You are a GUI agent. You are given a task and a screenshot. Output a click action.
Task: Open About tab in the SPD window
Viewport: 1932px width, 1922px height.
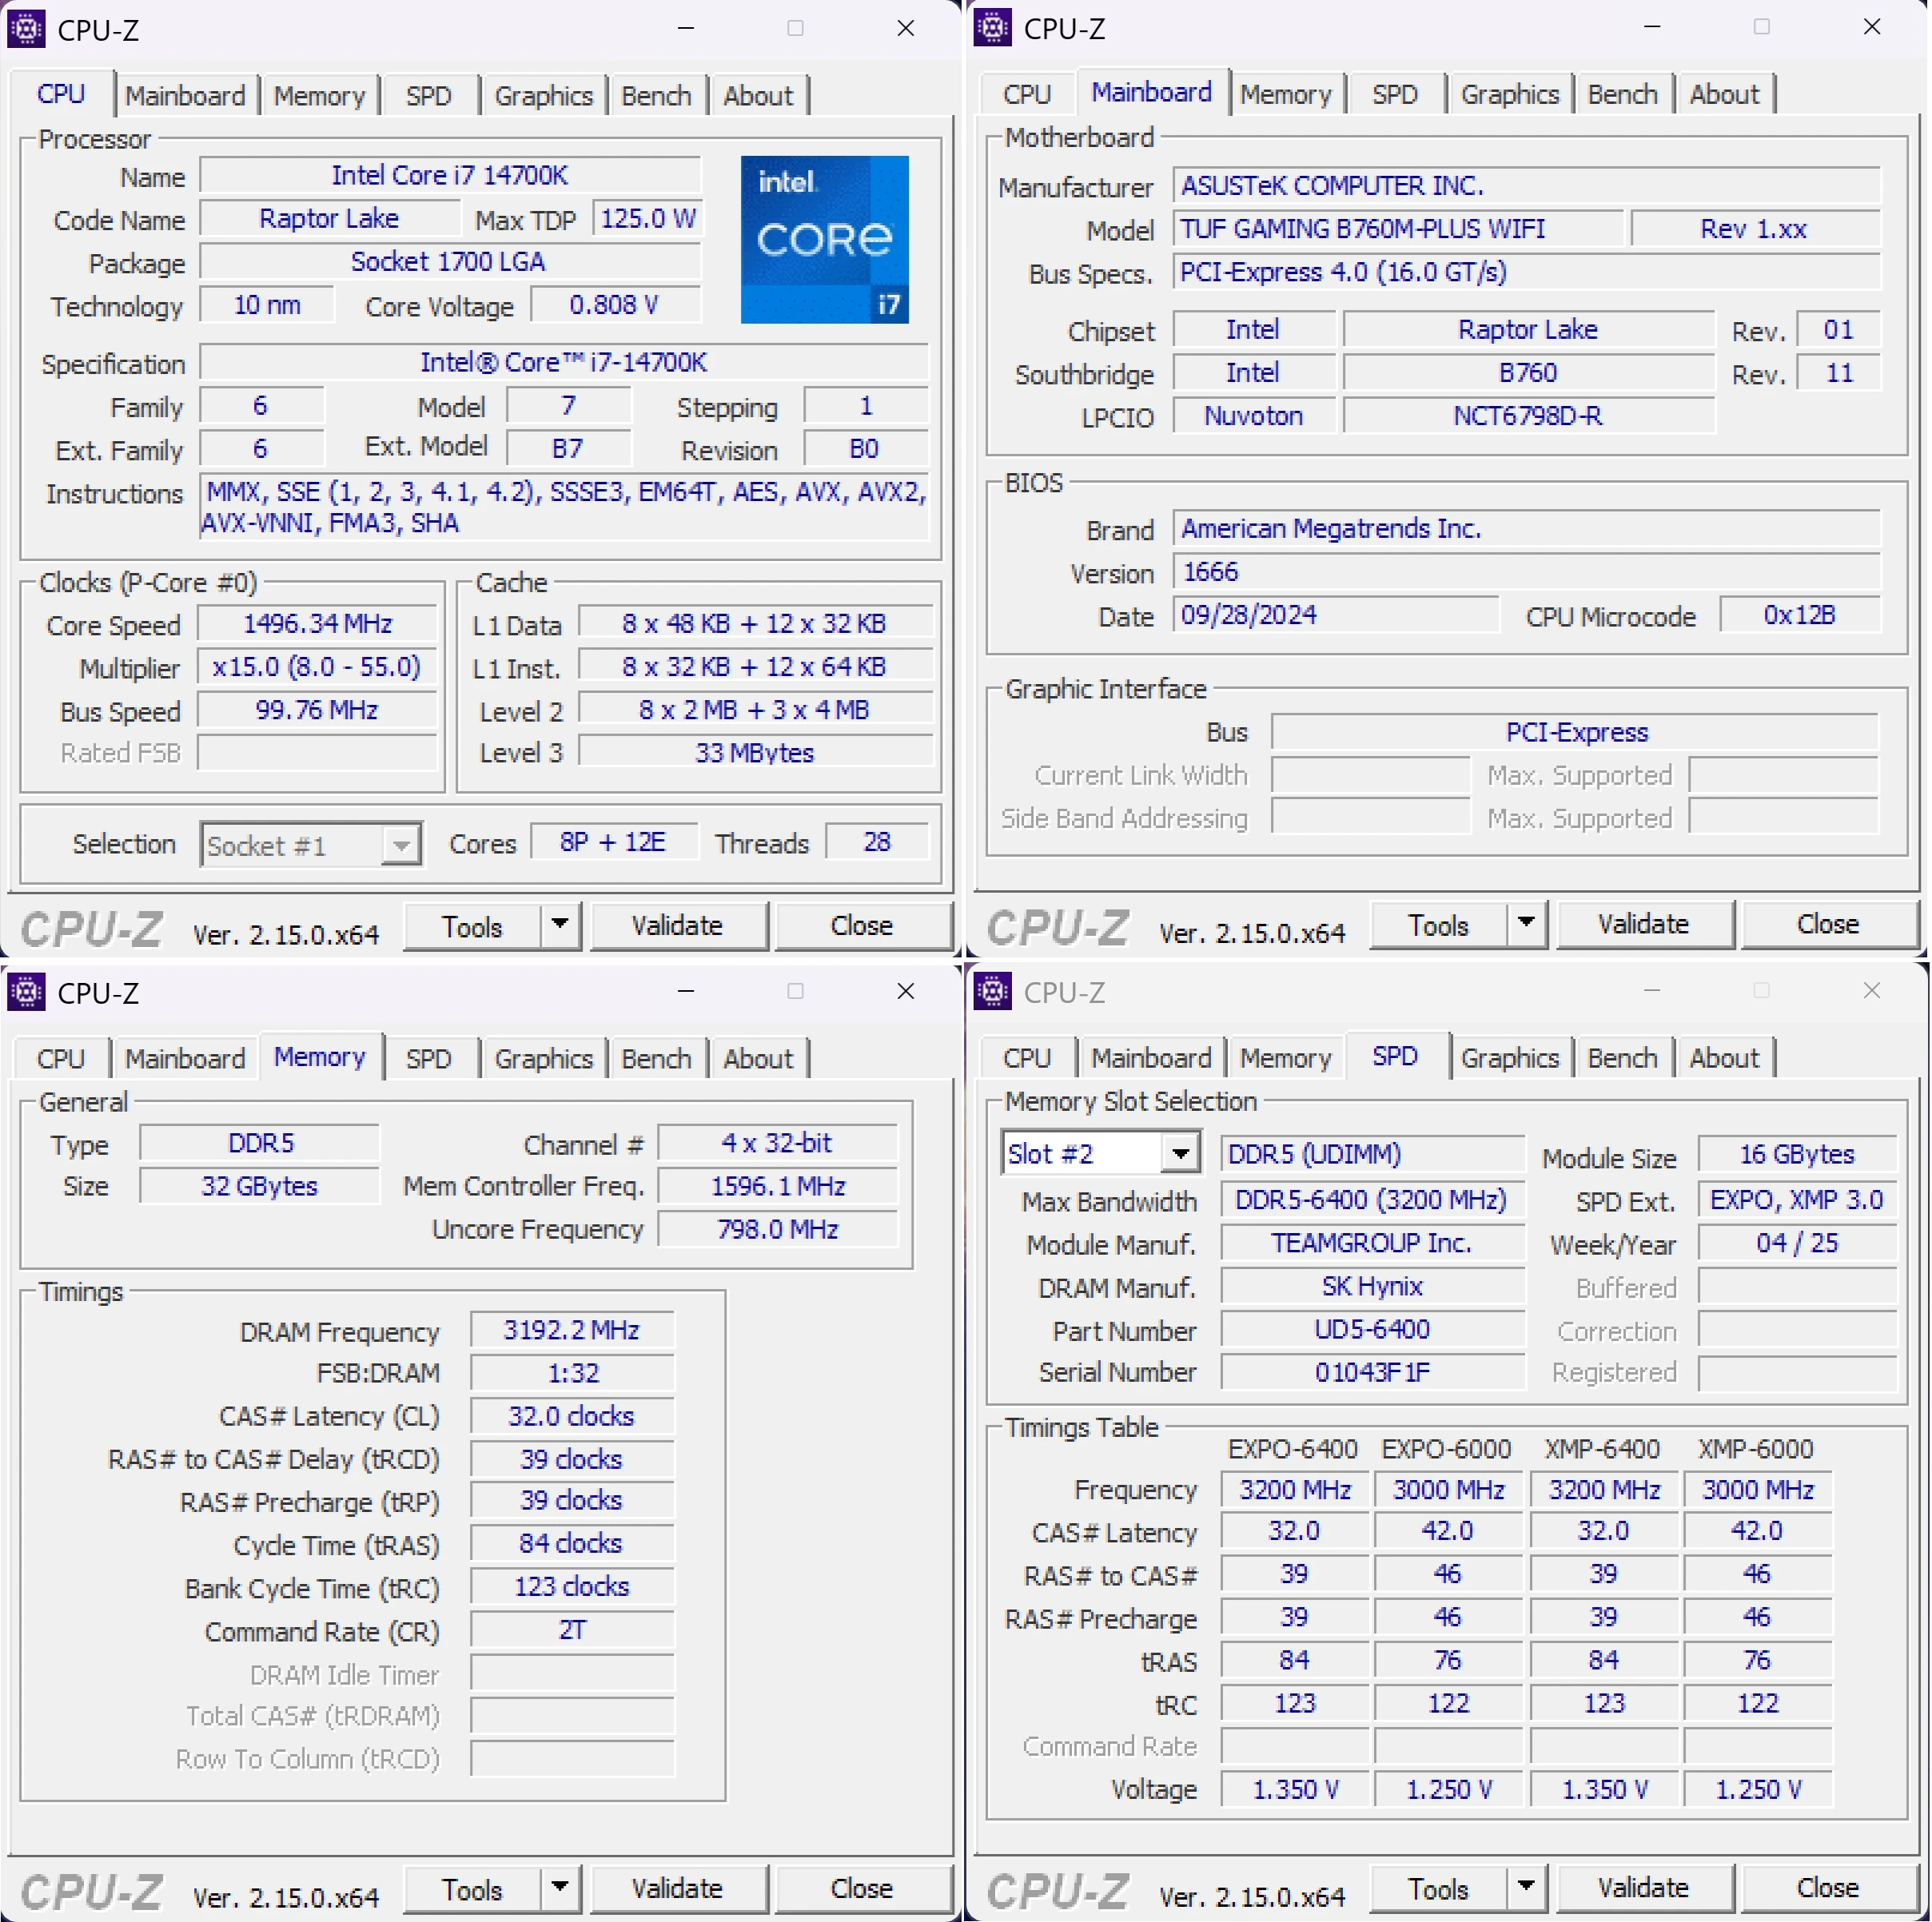1724,1058
